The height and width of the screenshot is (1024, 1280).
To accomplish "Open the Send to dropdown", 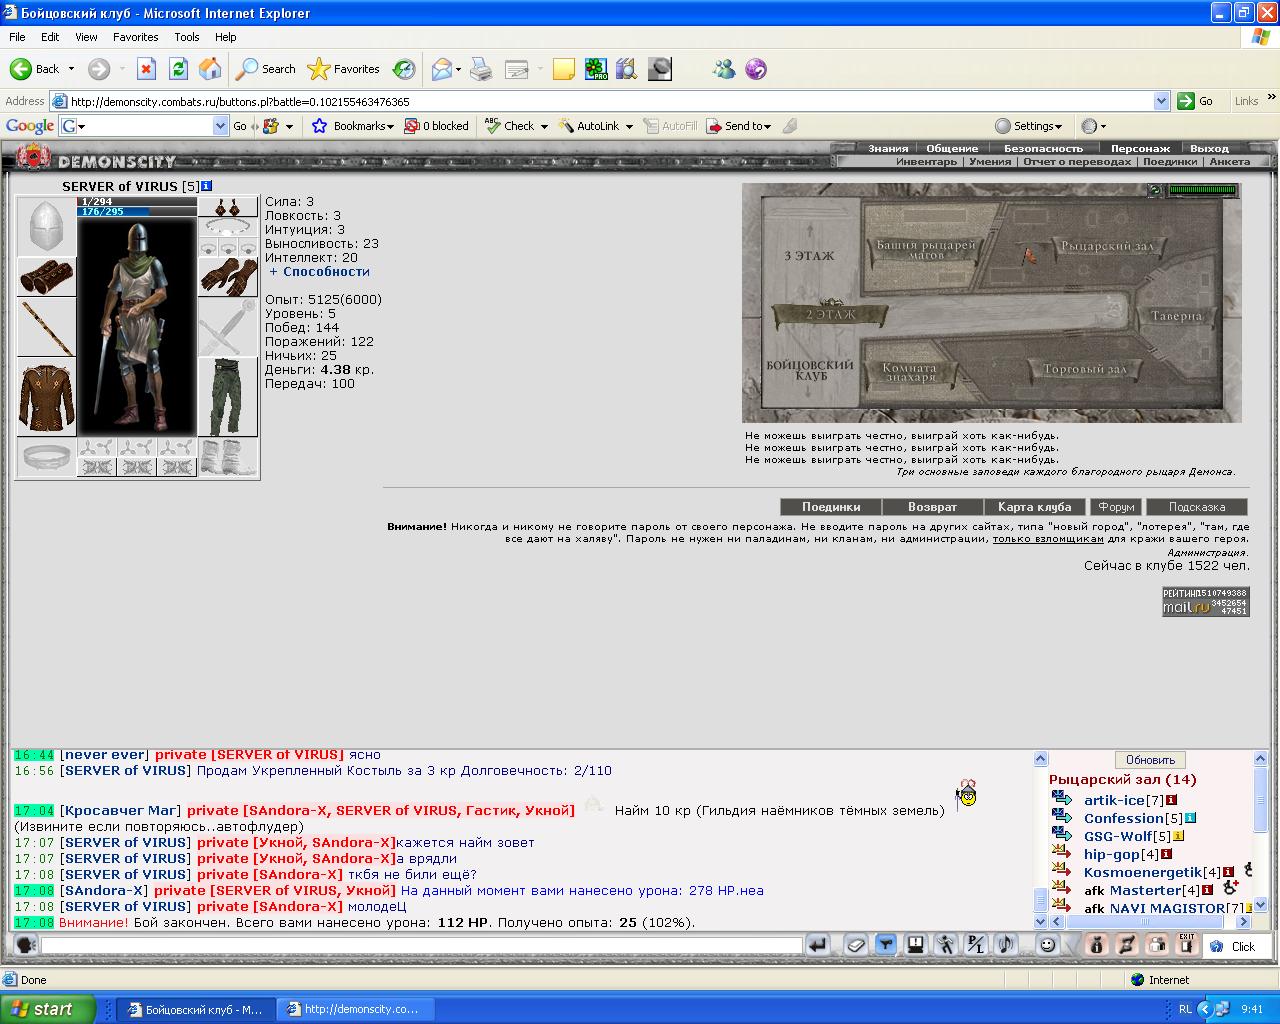I will pyautogui.click(x=739, y=126).
